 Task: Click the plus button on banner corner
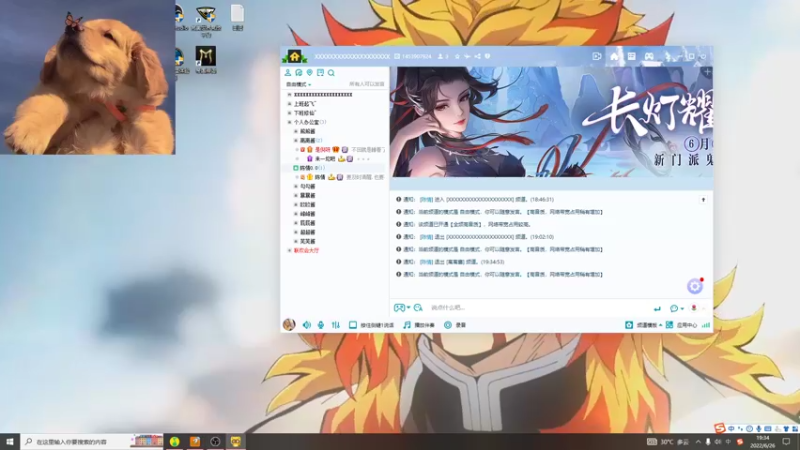[707, 72]
